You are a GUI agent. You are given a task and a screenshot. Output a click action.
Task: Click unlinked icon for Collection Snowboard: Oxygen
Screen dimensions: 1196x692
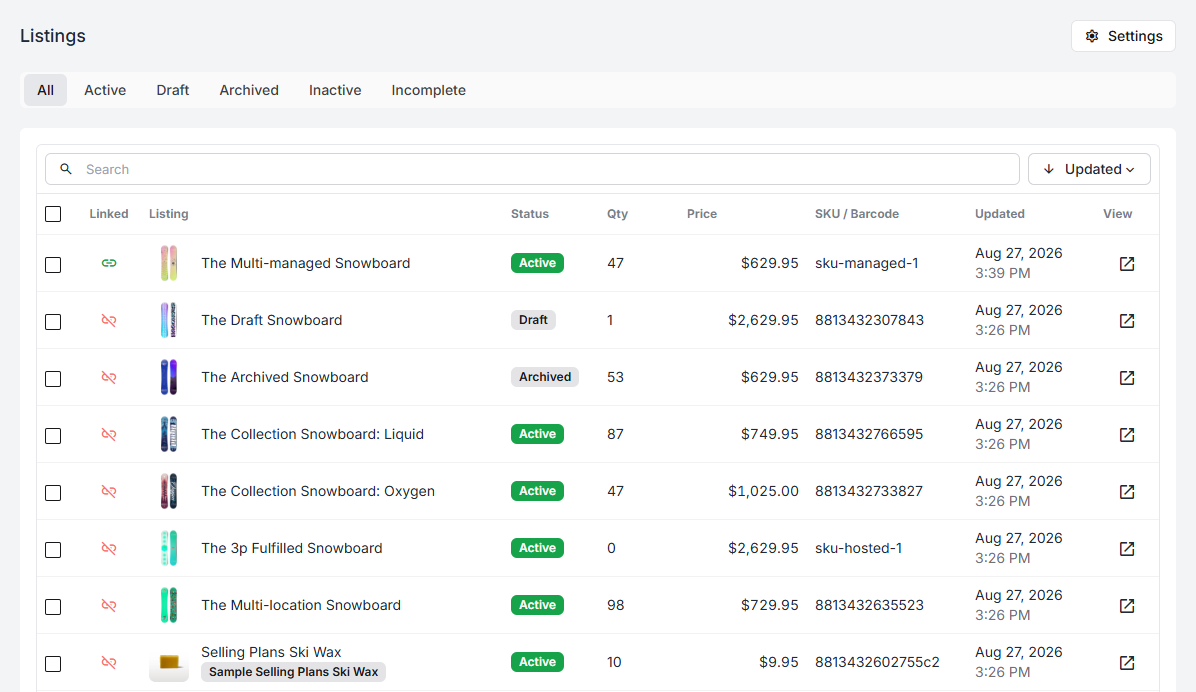click(x=109, y=491)
